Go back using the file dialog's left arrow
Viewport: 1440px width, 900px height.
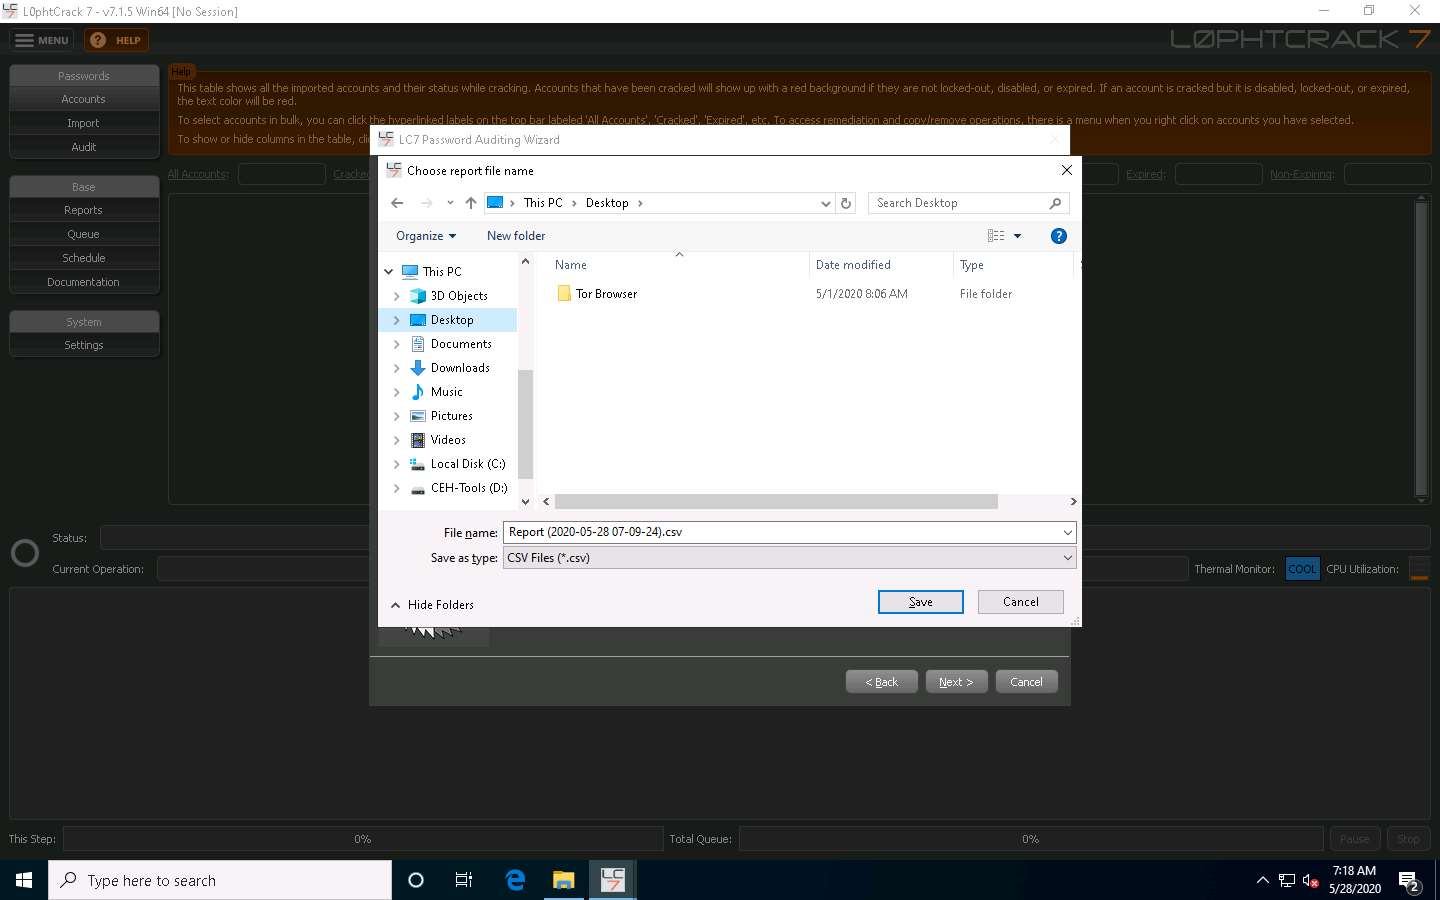[x=397, y=203]
